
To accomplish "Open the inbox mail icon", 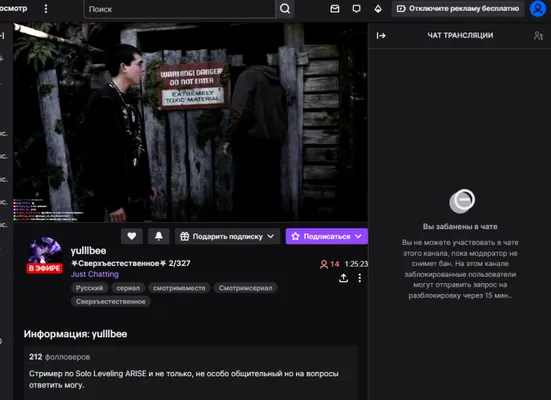I will tap(335, 9).
